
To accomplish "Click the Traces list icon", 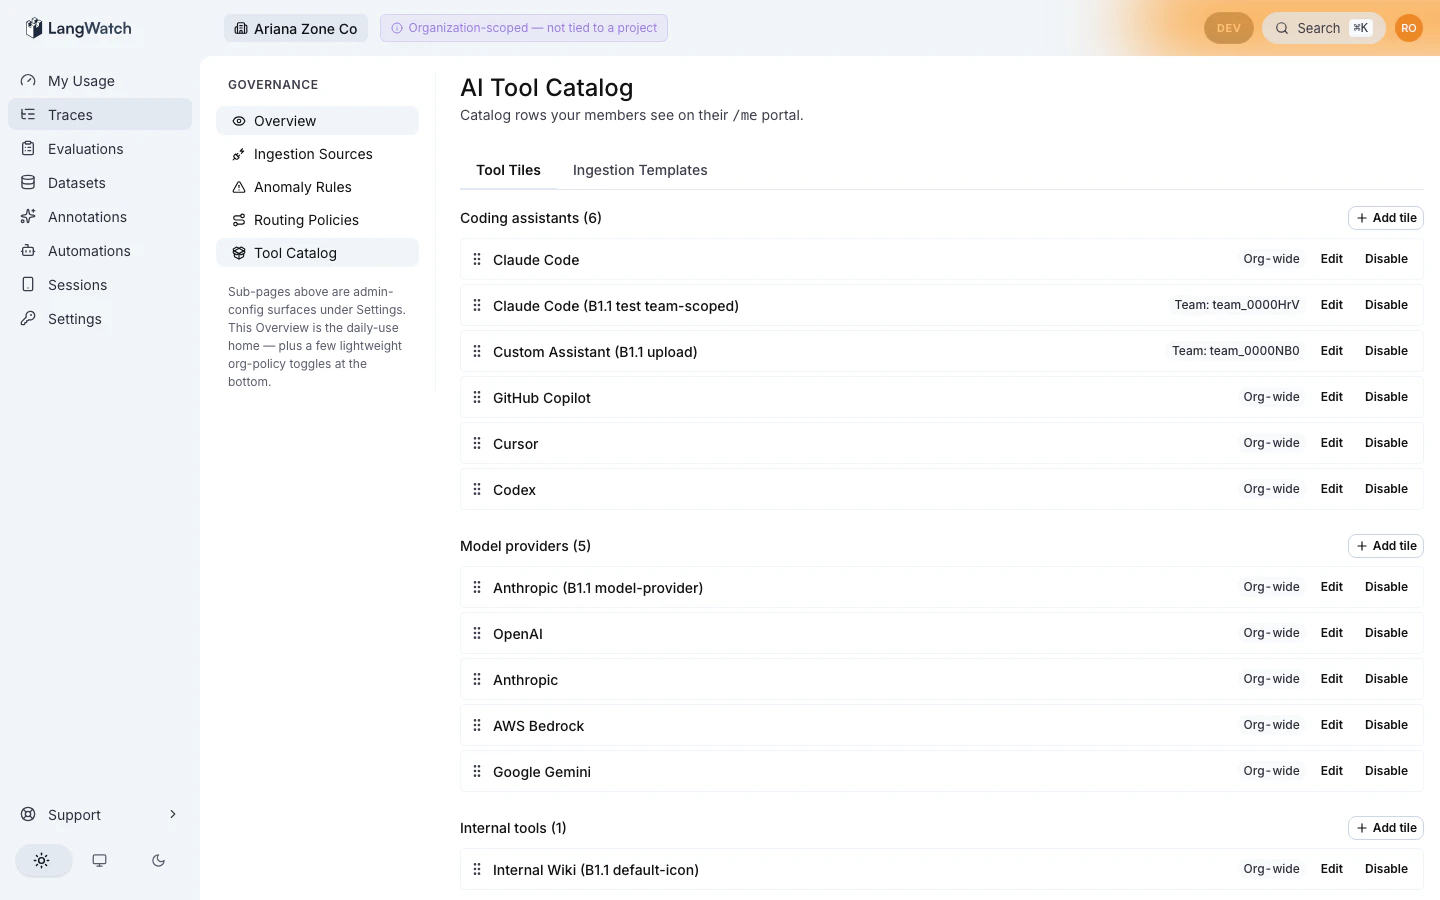I will (28, 115).
